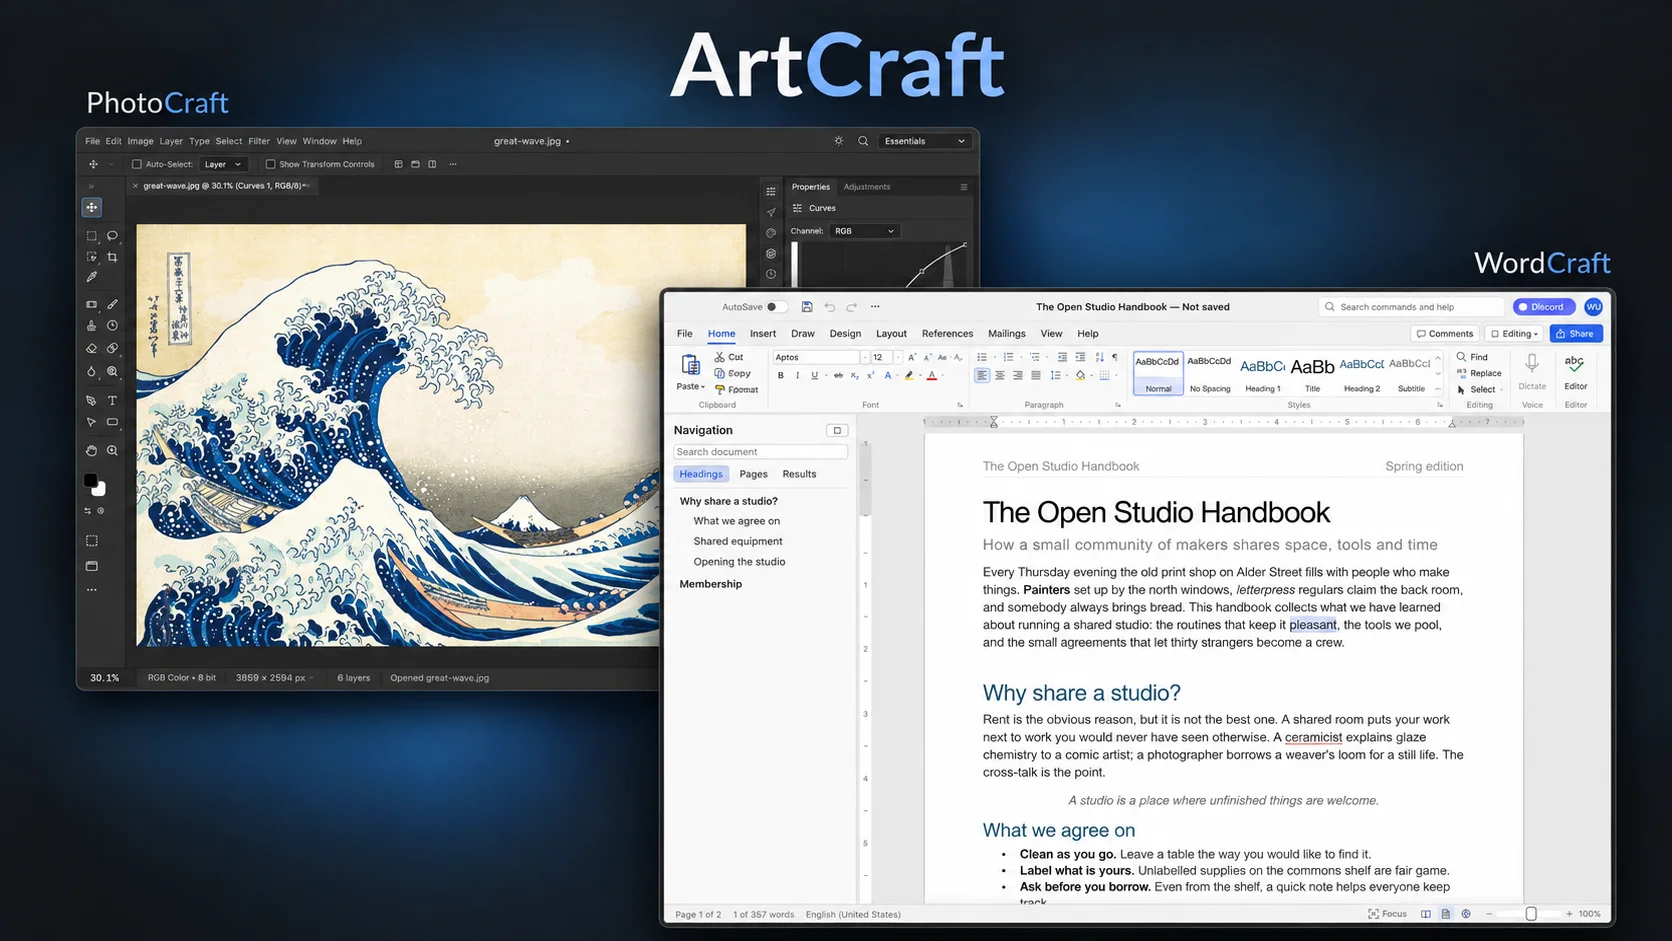This screenshot has width=1672, height=941.
Task: Switch to the Insert ribbon tab
Action: pyautogui.click(x=763, y=334)
